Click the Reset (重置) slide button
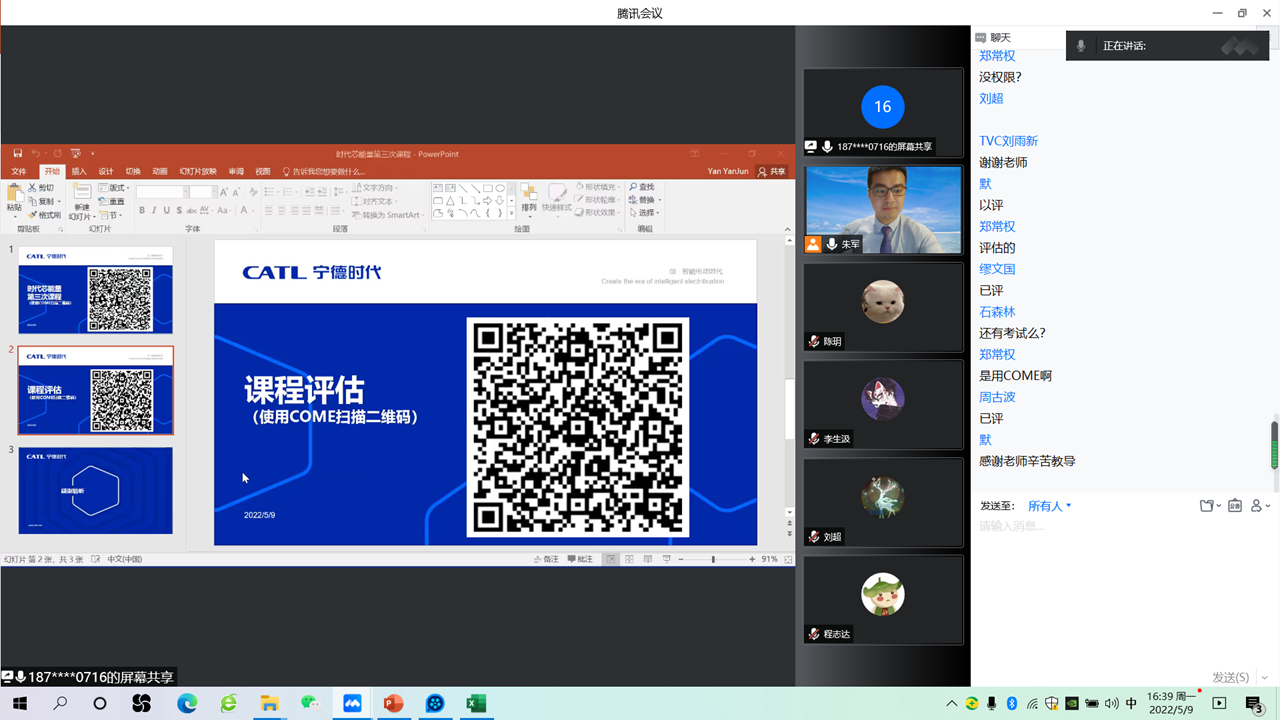Screen dimensions: 1280x720 point(111,201)
